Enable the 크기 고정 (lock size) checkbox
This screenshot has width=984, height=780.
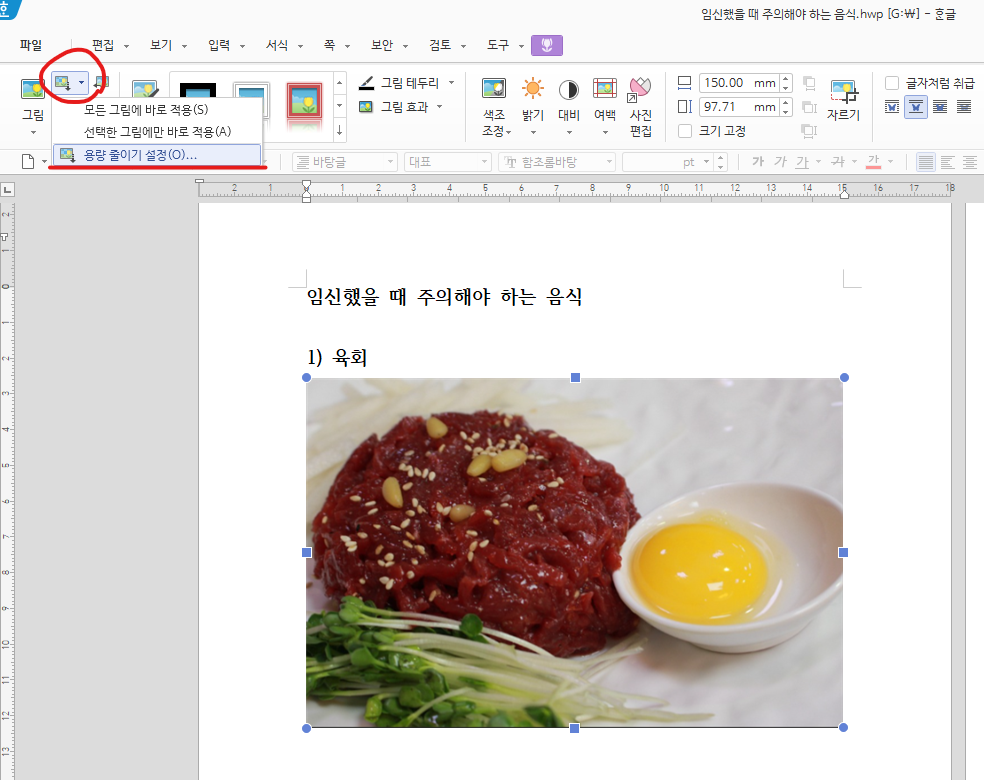[x=685, y=131]
